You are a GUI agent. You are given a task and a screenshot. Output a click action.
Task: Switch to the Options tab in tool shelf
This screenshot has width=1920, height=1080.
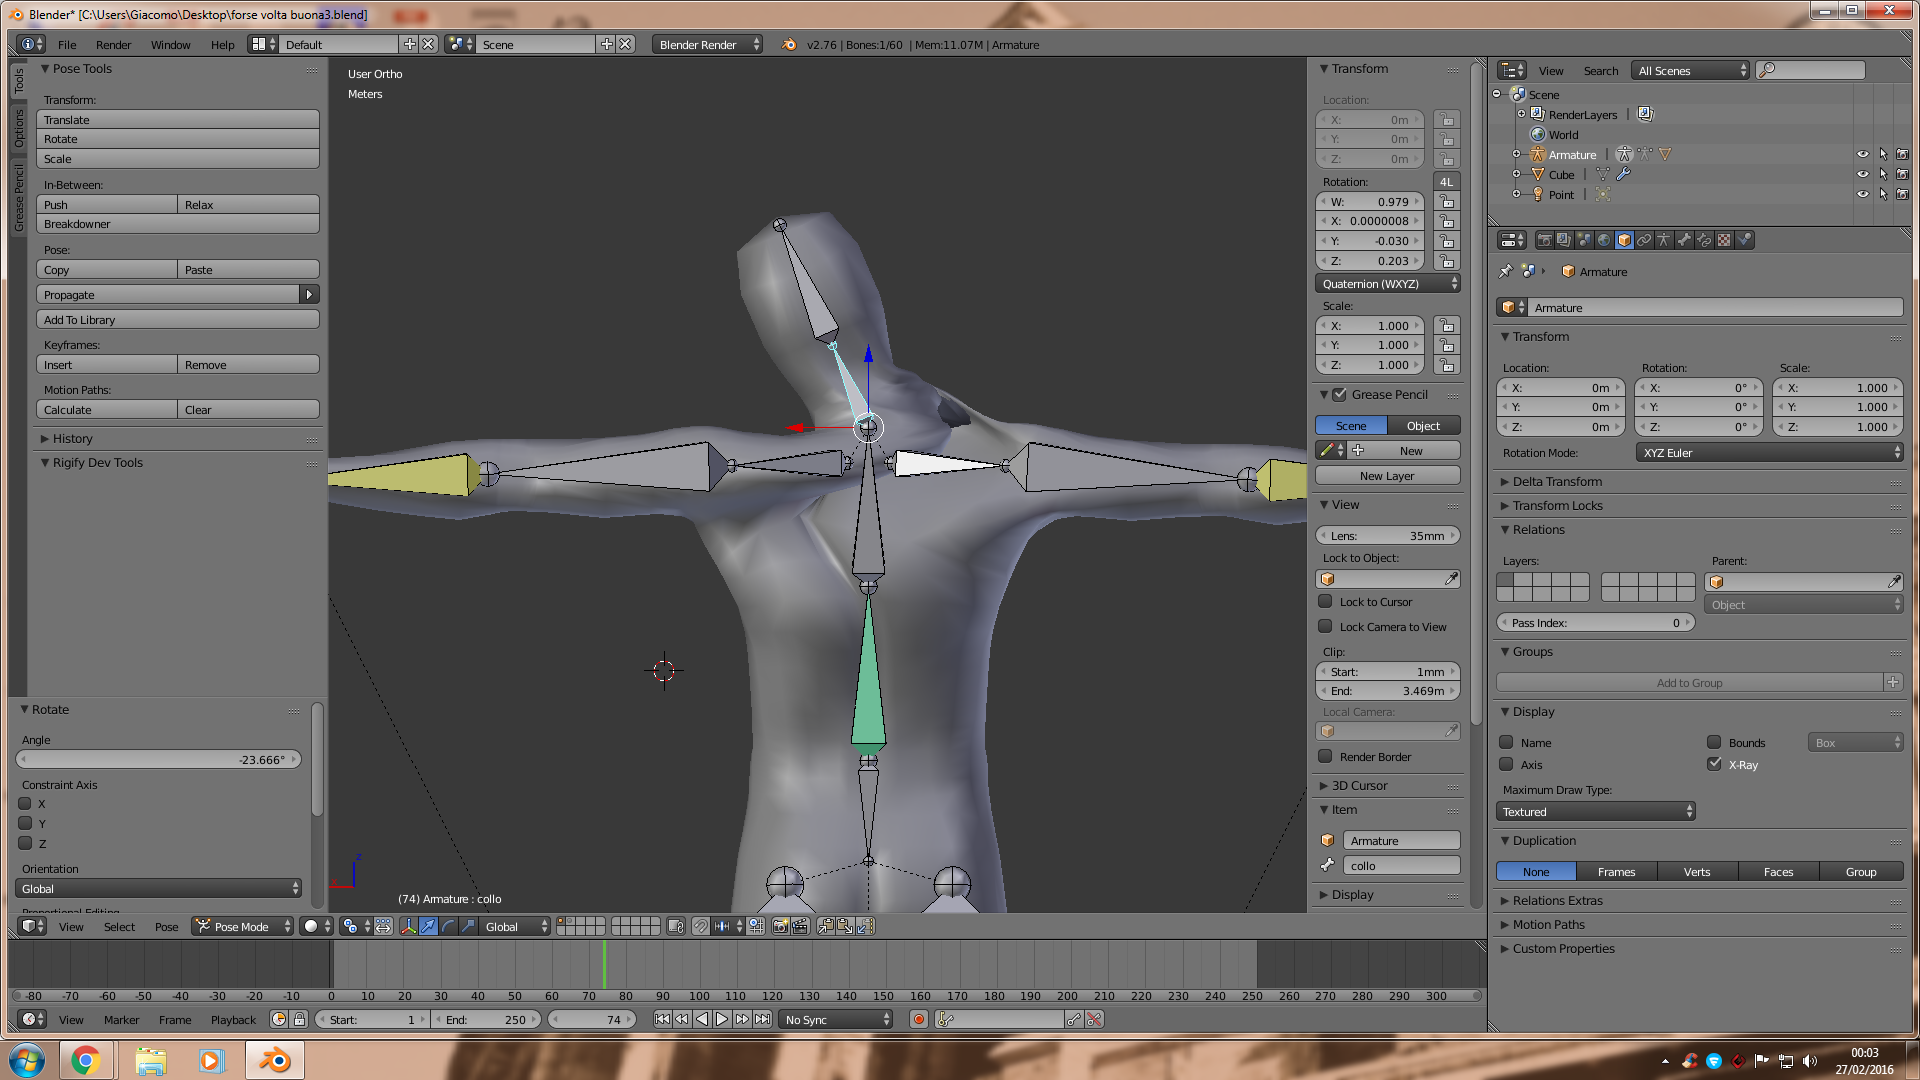coord(18,128)
